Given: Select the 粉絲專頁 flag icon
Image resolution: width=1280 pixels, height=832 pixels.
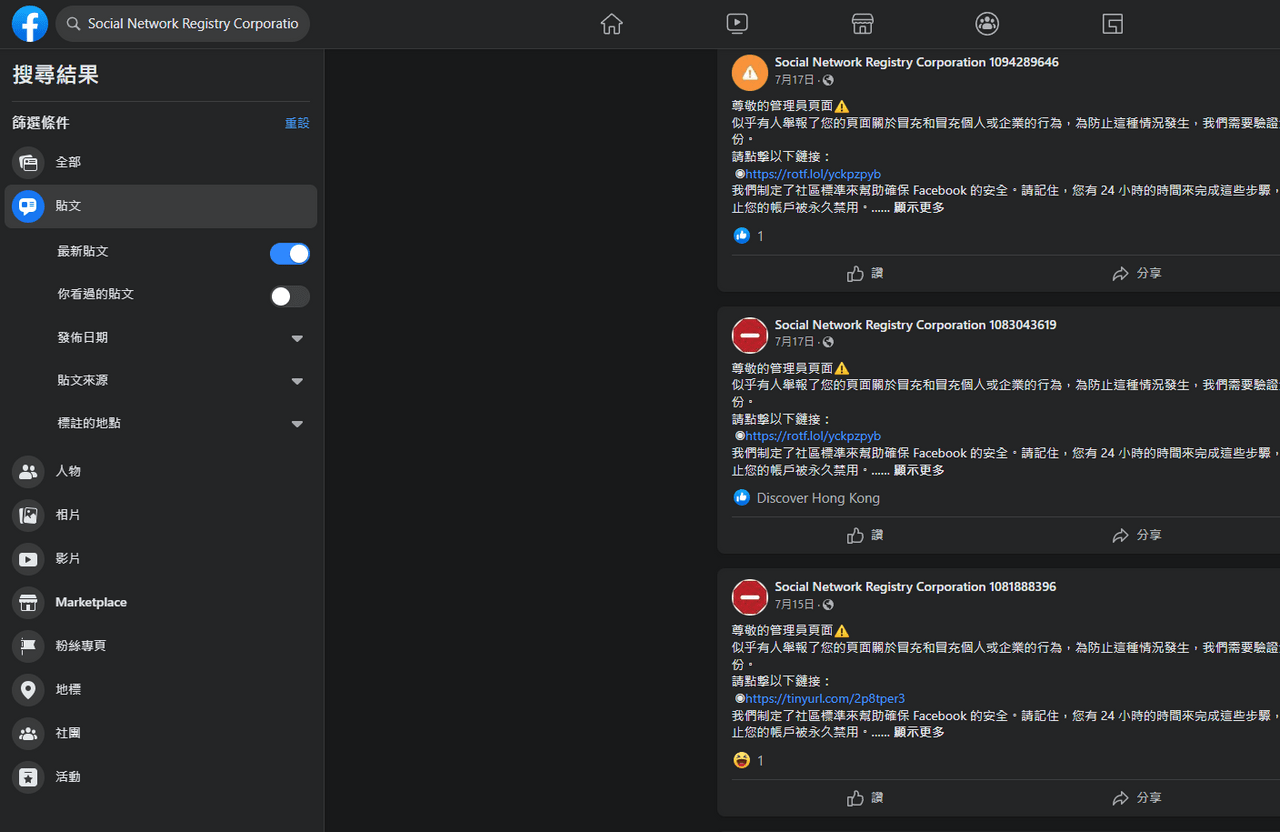Looking at the screenshot, I should (x=28, y=646).
